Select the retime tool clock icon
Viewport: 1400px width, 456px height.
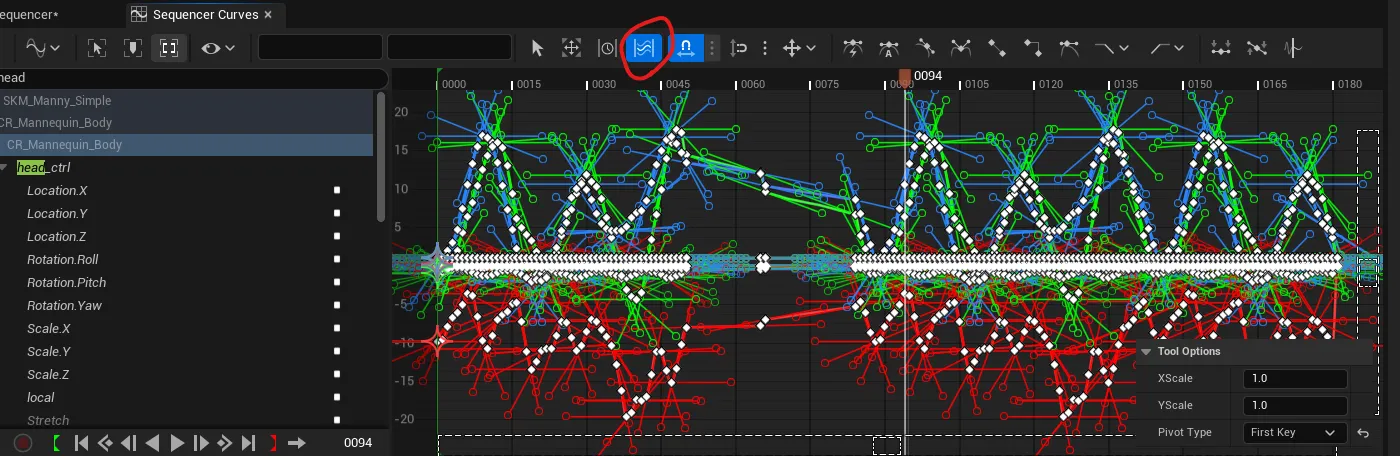point(607,47)
